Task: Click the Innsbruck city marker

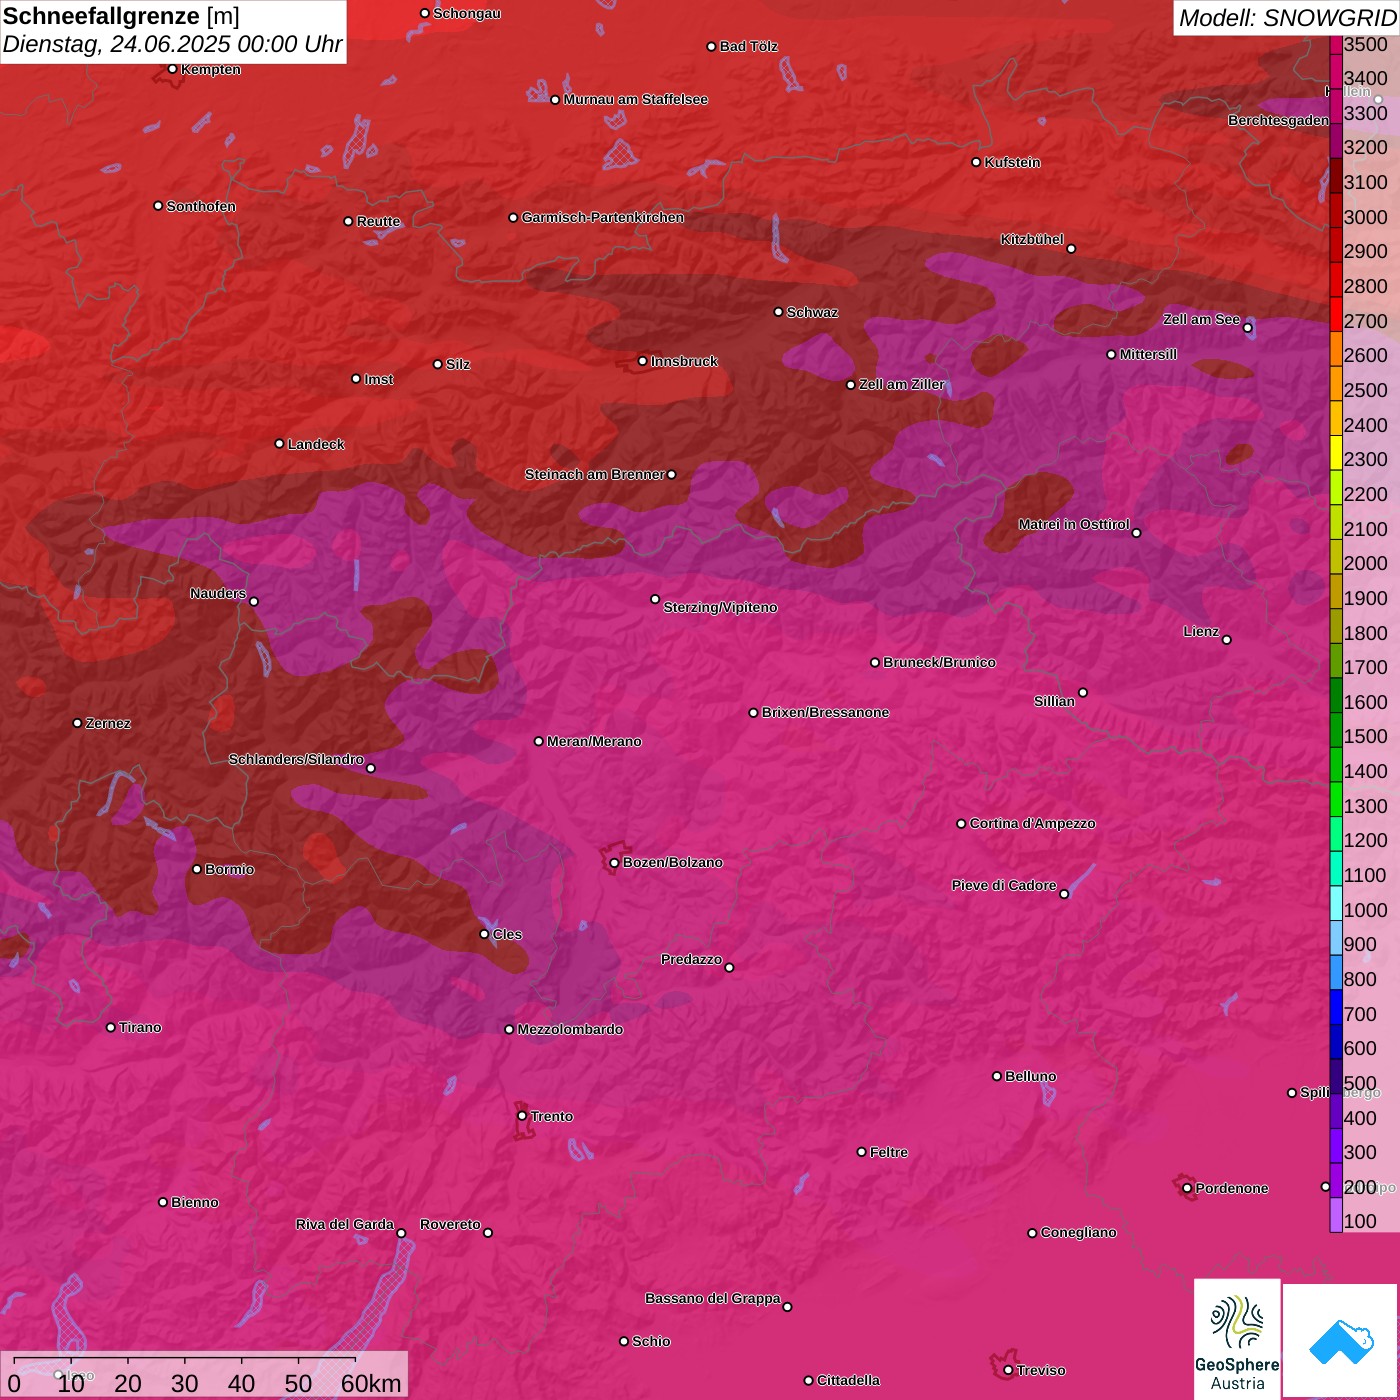Action: 643,361
